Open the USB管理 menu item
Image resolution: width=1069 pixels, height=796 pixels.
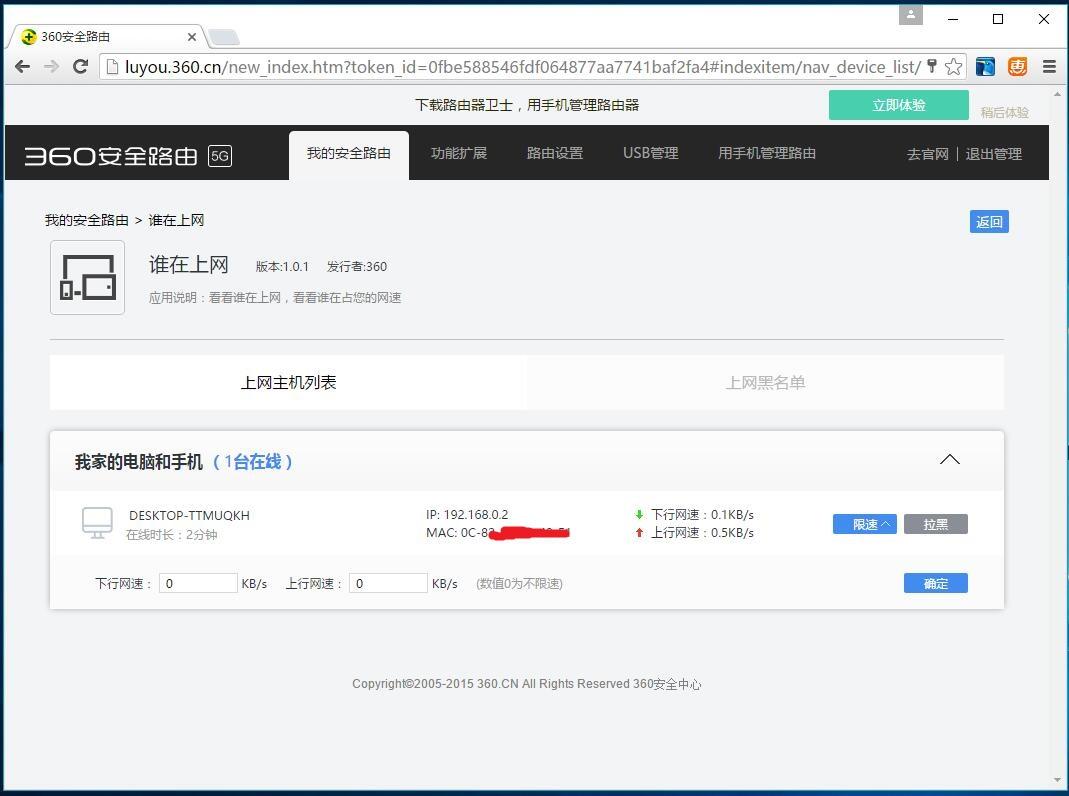pos(650,152)
